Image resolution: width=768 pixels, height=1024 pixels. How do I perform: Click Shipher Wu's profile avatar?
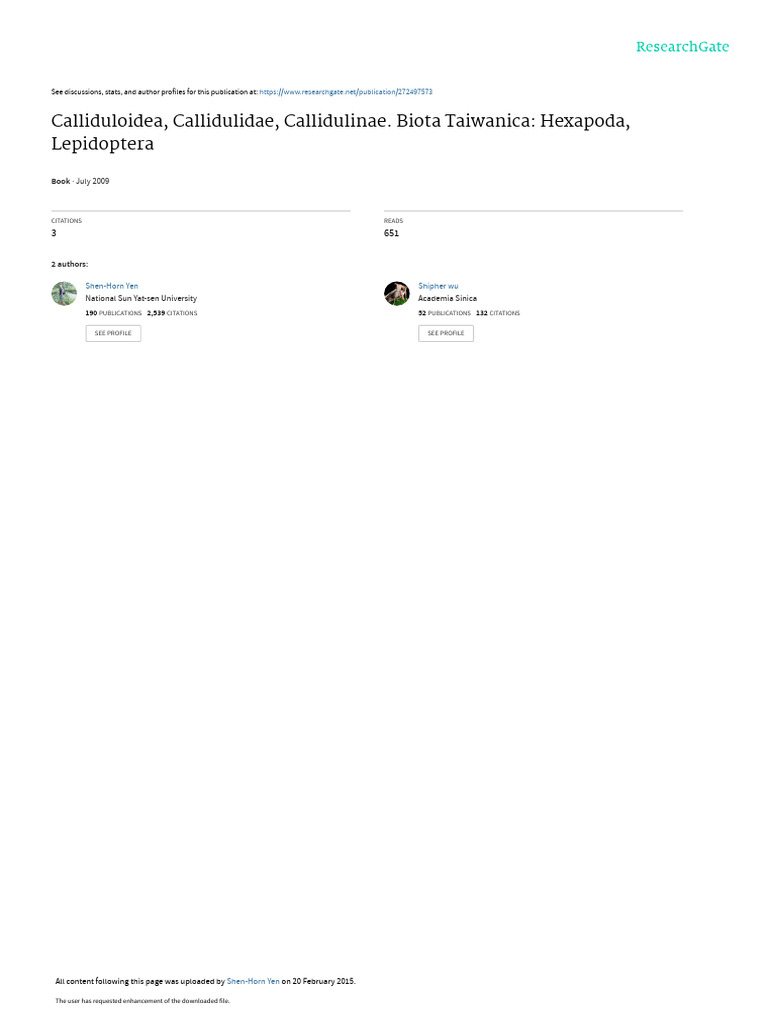click(396, 294)
